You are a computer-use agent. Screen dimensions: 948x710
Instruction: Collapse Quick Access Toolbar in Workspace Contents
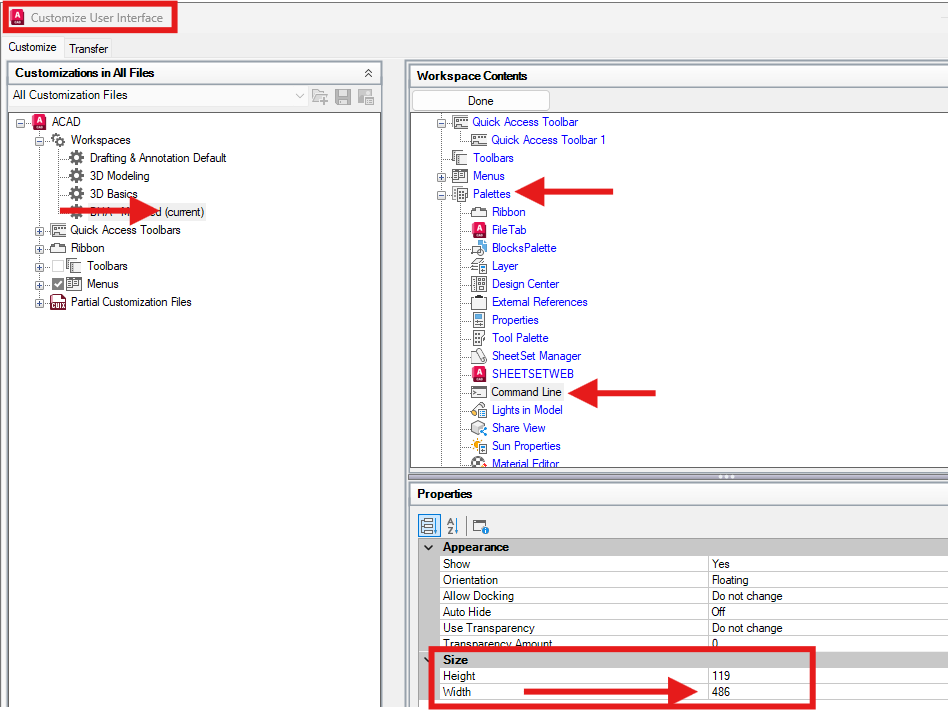pyautogui.click(x=441, y=123)
